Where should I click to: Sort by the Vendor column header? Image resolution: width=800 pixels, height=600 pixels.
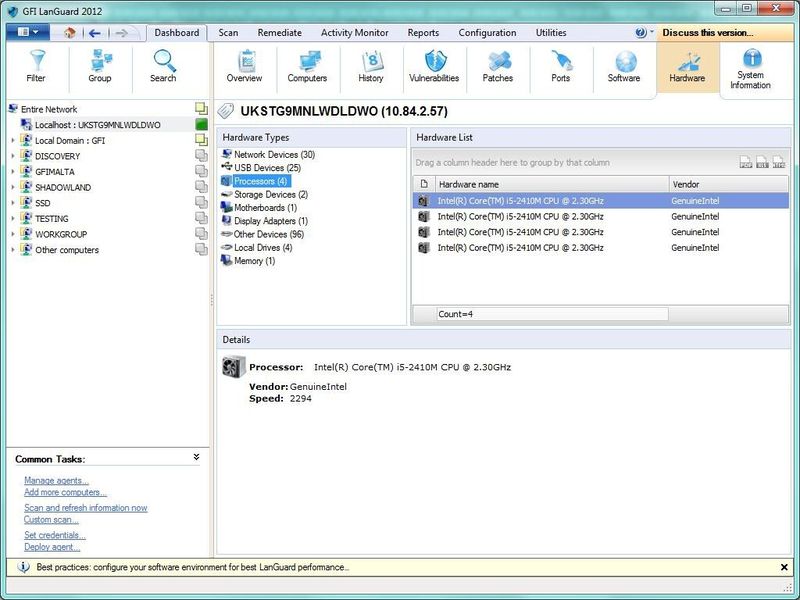coord(728,184)
